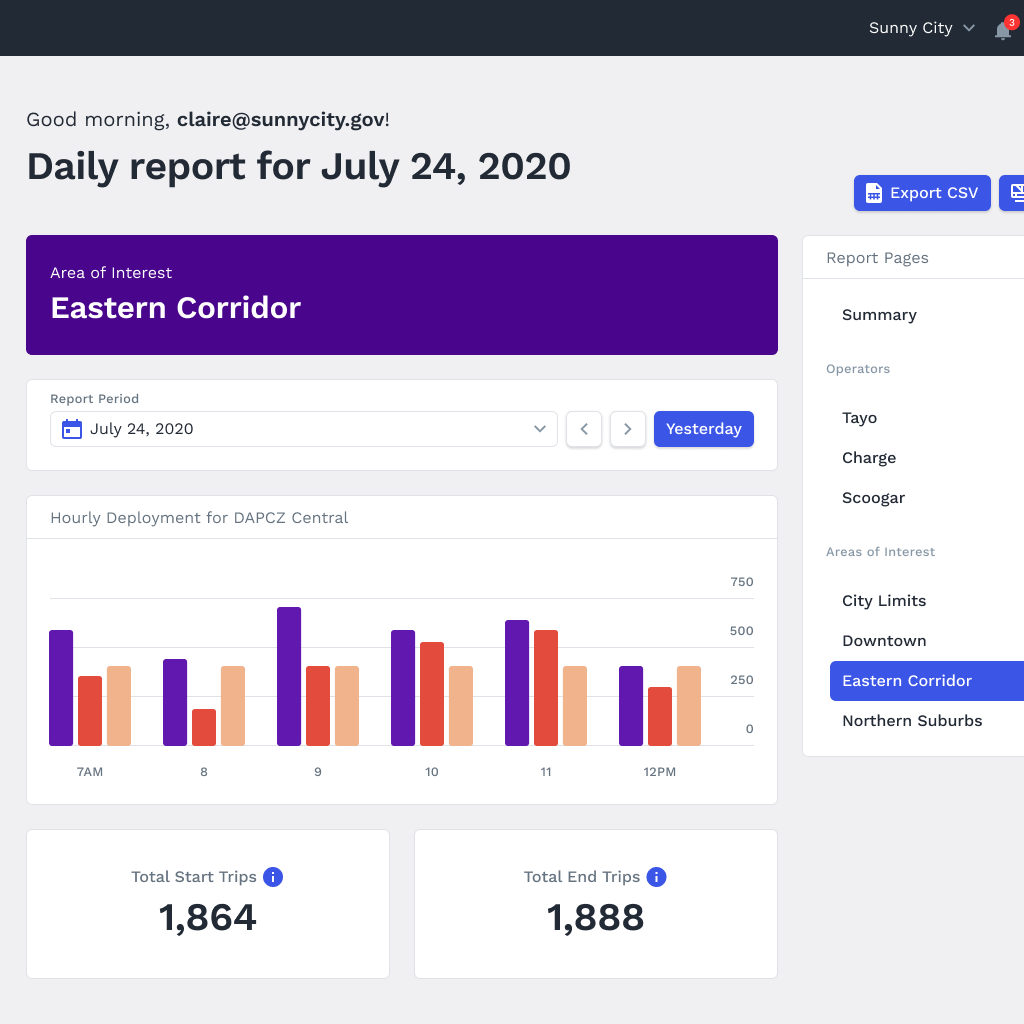
Task: Click the info icon beside Total End Trips
Action: click(x=657, y=877)
